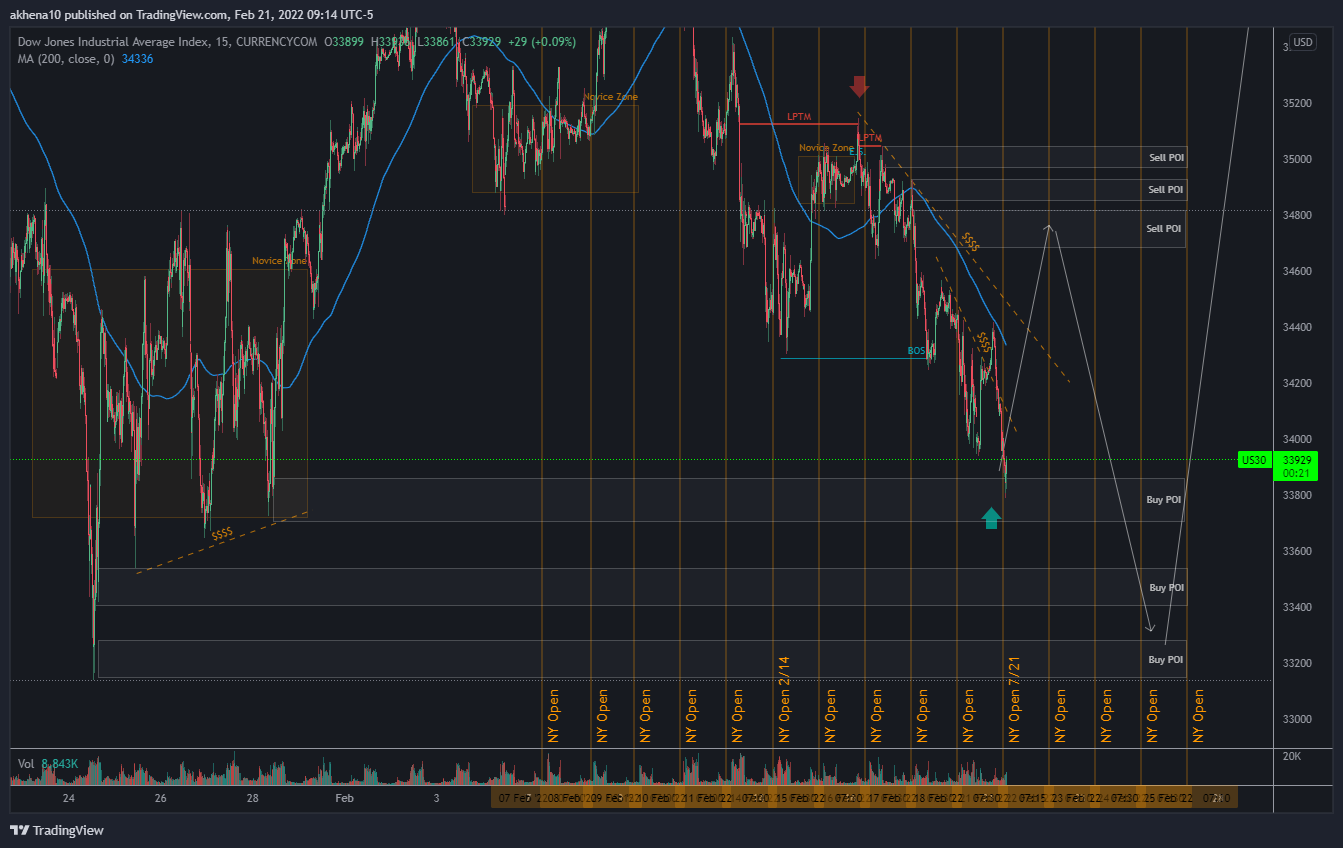Screen dimensions: 1343x848
Task: Click the early February Novice Zone label
Action: [610, 97]
